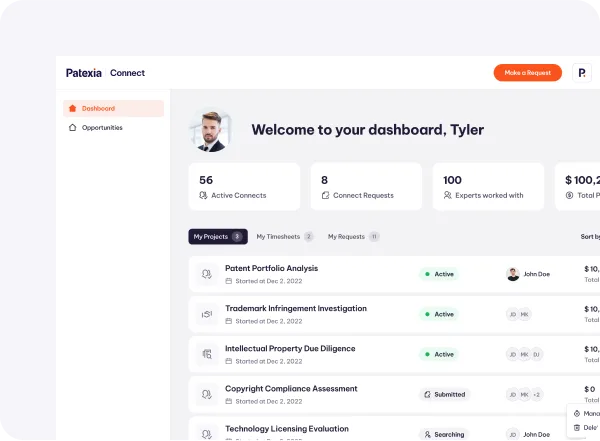Open the Dashboard sidebar item
Image resolution: width=600 pixels, height=441 pixels.
pos(112,108)
